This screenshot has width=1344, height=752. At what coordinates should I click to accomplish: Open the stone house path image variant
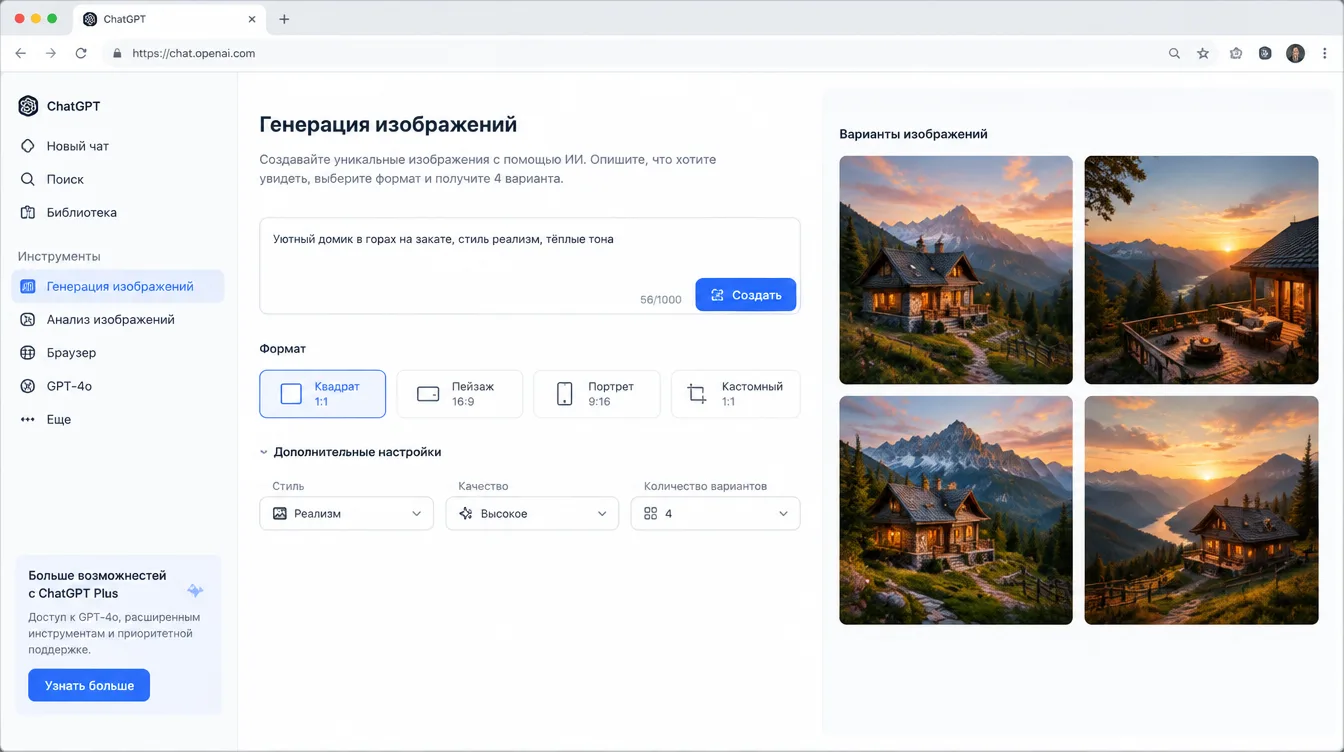(956, 270)
